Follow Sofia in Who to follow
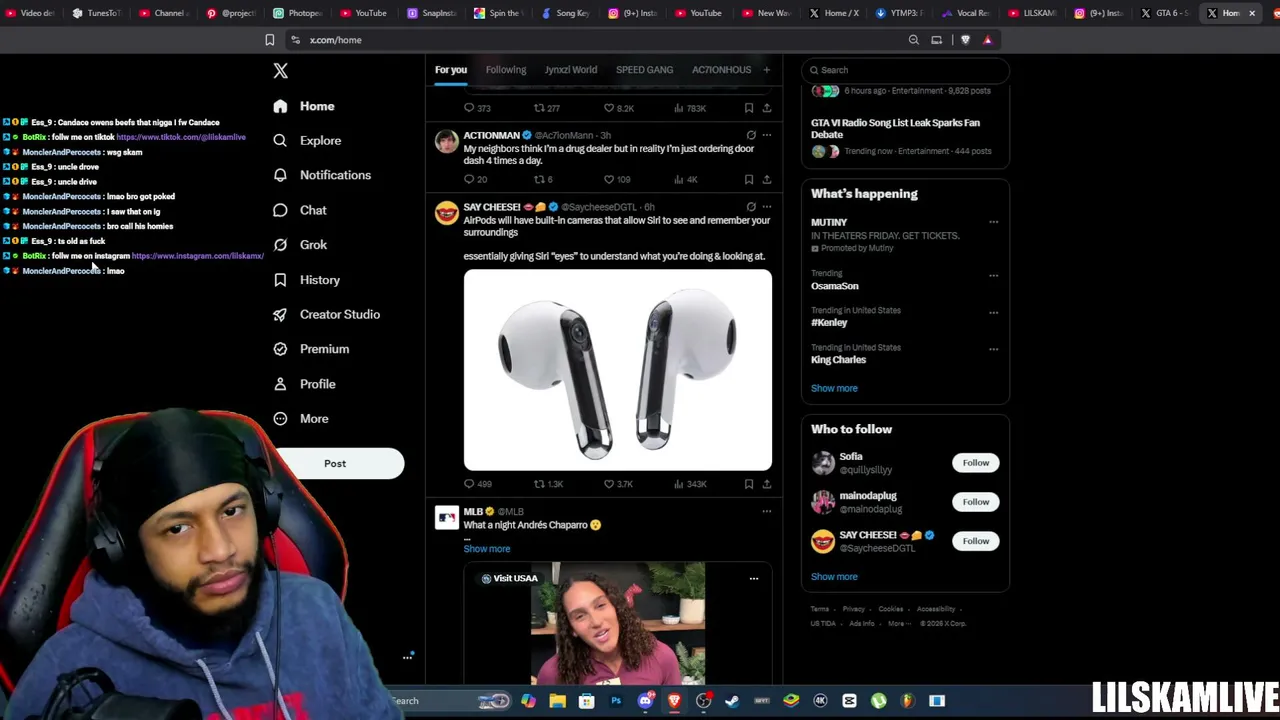The image size is (1280, 720). coord(976,463)
